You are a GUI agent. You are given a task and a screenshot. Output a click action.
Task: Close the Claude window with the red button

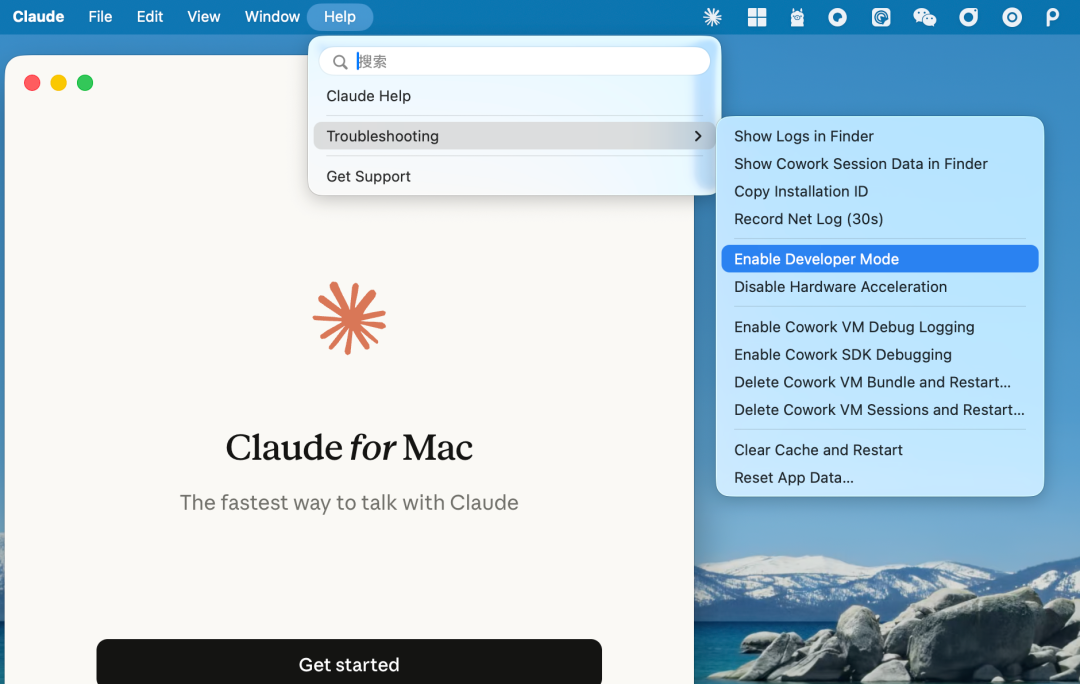(x=32, y=83)
